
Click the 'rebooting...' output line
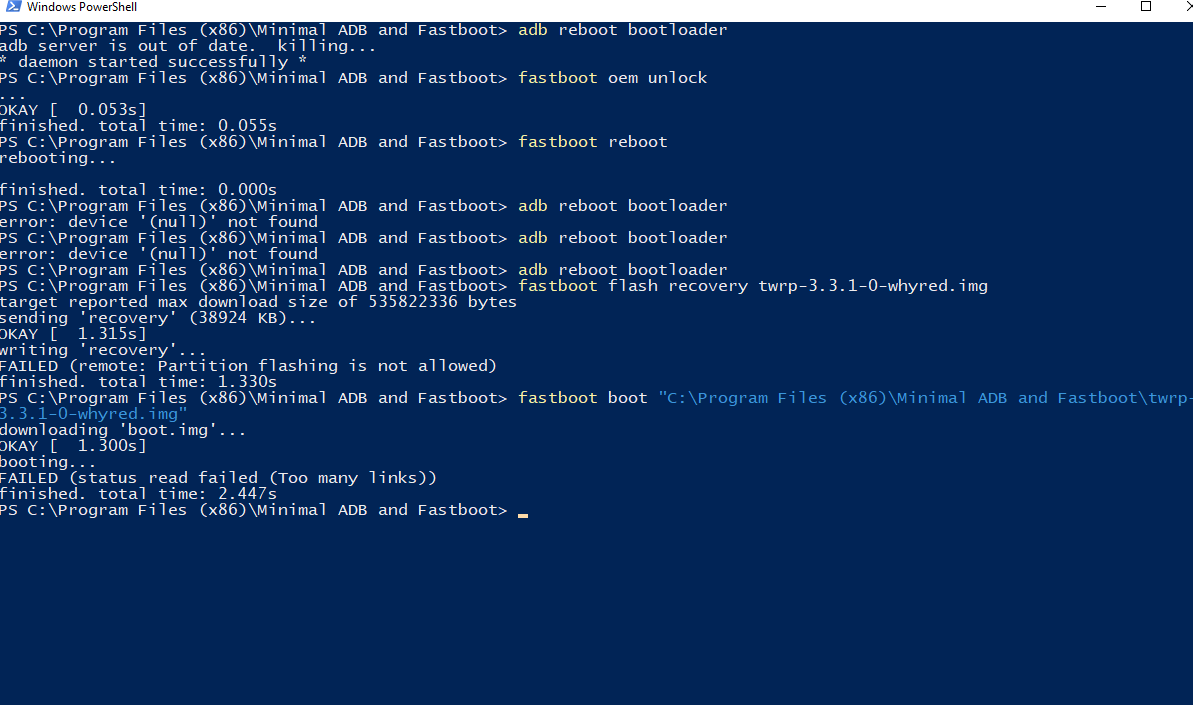pyautogui.click(x=58, y=158)
